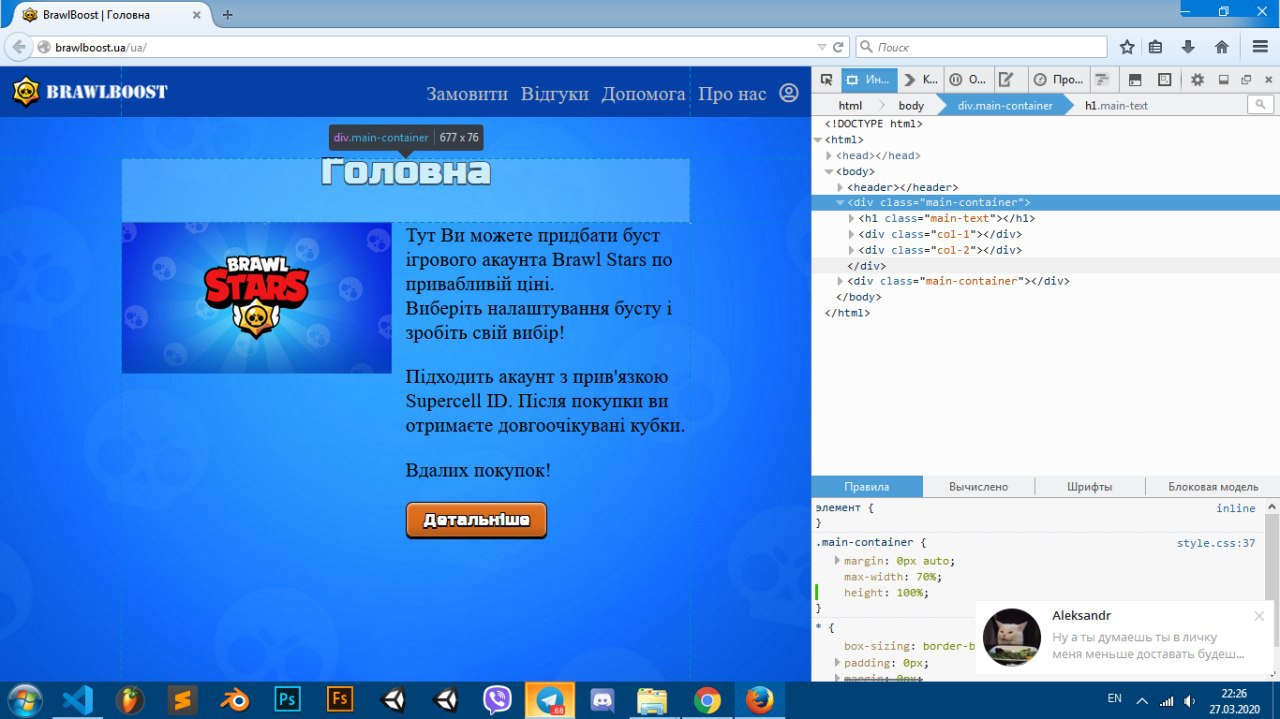Open Photoshop from taskbar

(288, 700)
